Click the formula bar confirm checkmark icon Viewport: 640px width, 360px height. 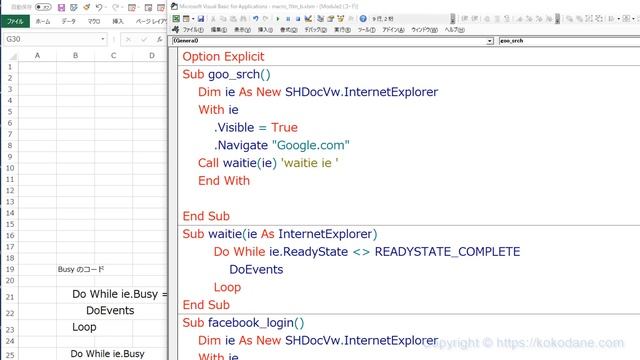pyautogui.click(x=144, y=39)
